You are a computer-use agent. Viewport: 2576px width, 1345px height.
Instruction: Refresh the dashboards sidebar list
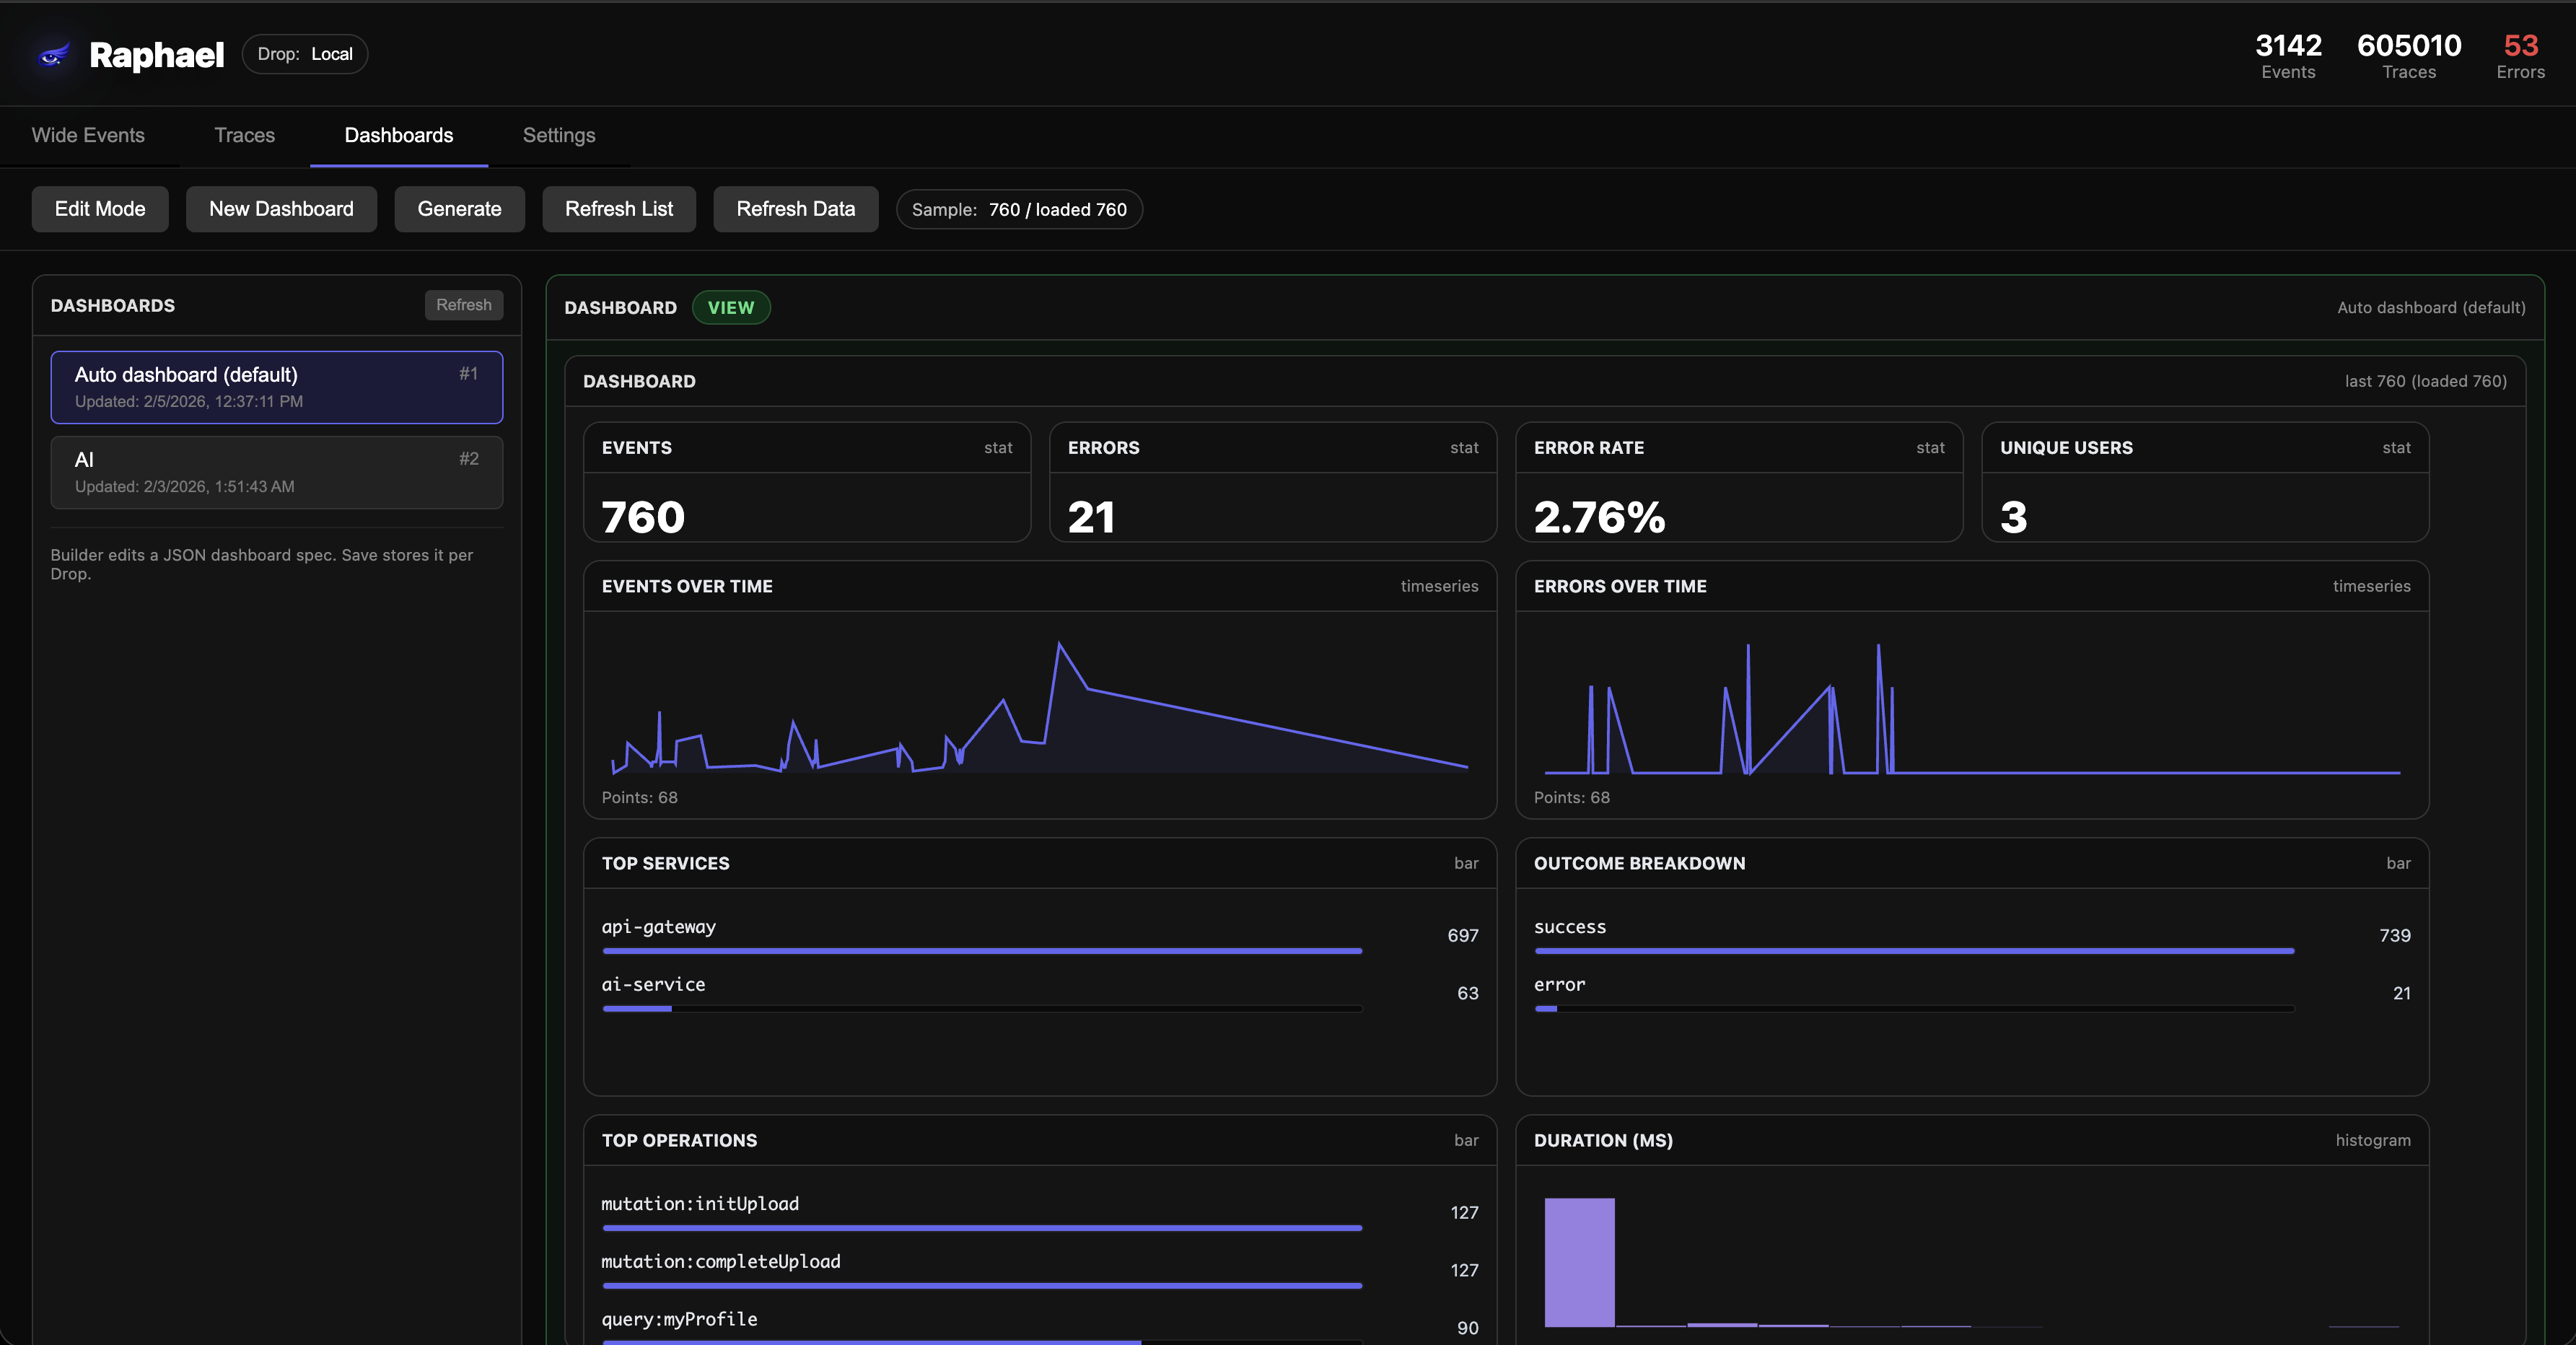463,305
